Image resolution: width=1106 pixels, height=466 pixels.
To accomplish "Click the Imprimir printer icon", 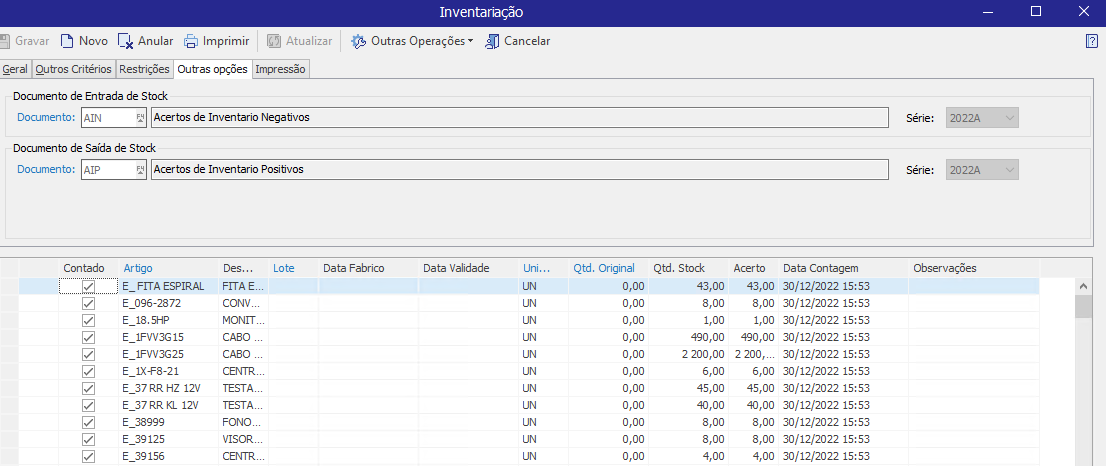I will (191, 41).
